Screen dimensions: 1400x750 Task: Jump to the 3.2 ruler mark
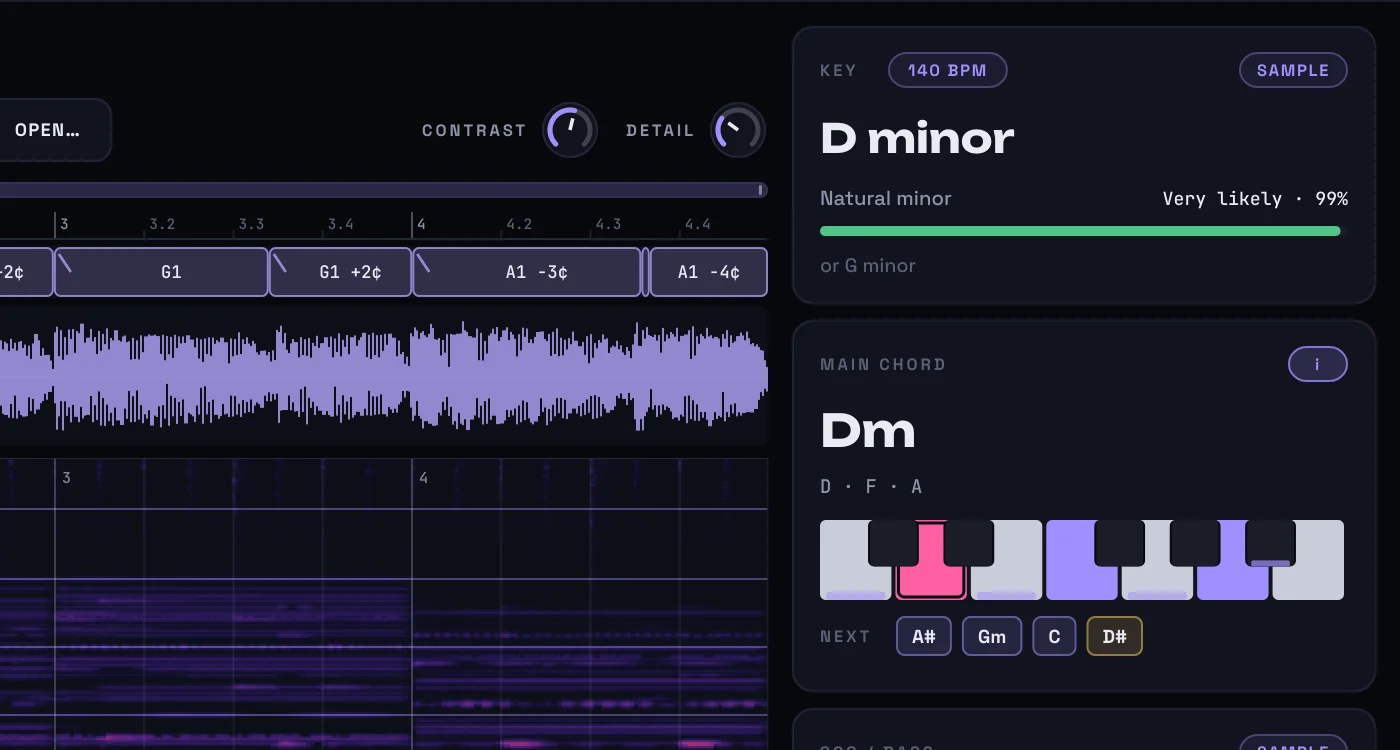click(x=162, y=224)
